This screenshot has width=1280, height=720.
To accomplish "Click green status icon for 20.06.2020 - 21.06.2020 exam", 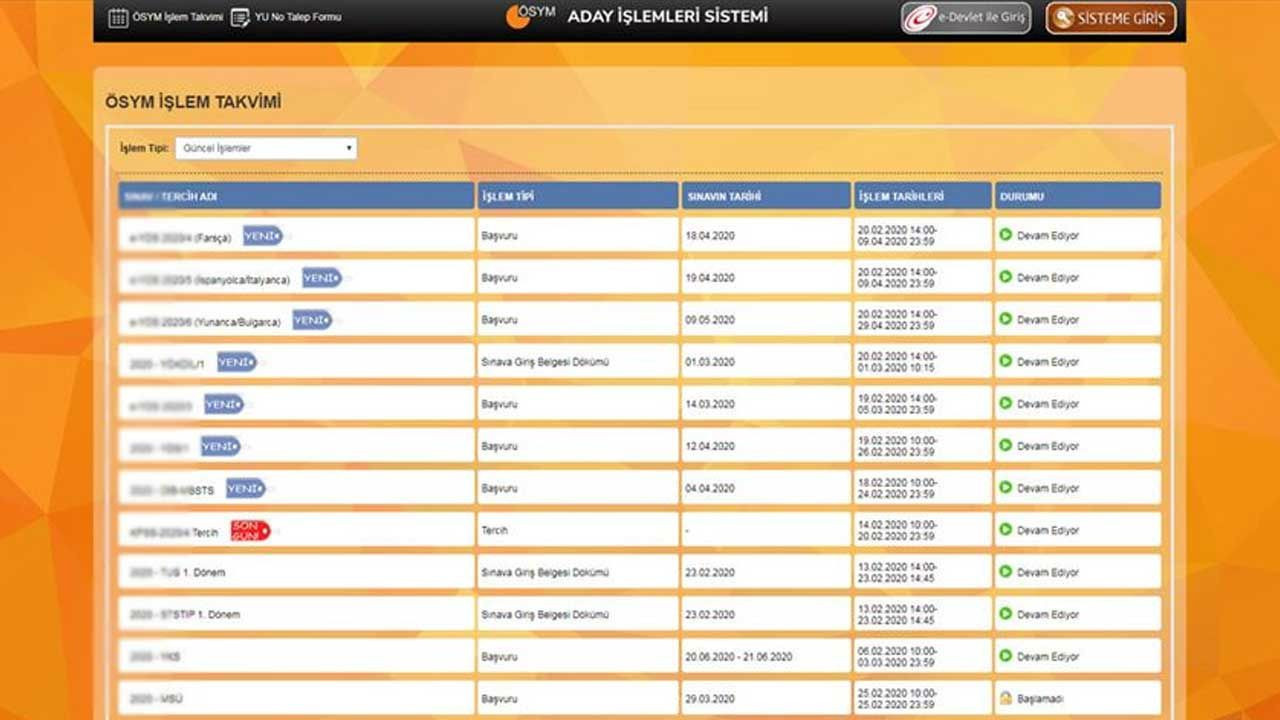I will pos(1005,655).
